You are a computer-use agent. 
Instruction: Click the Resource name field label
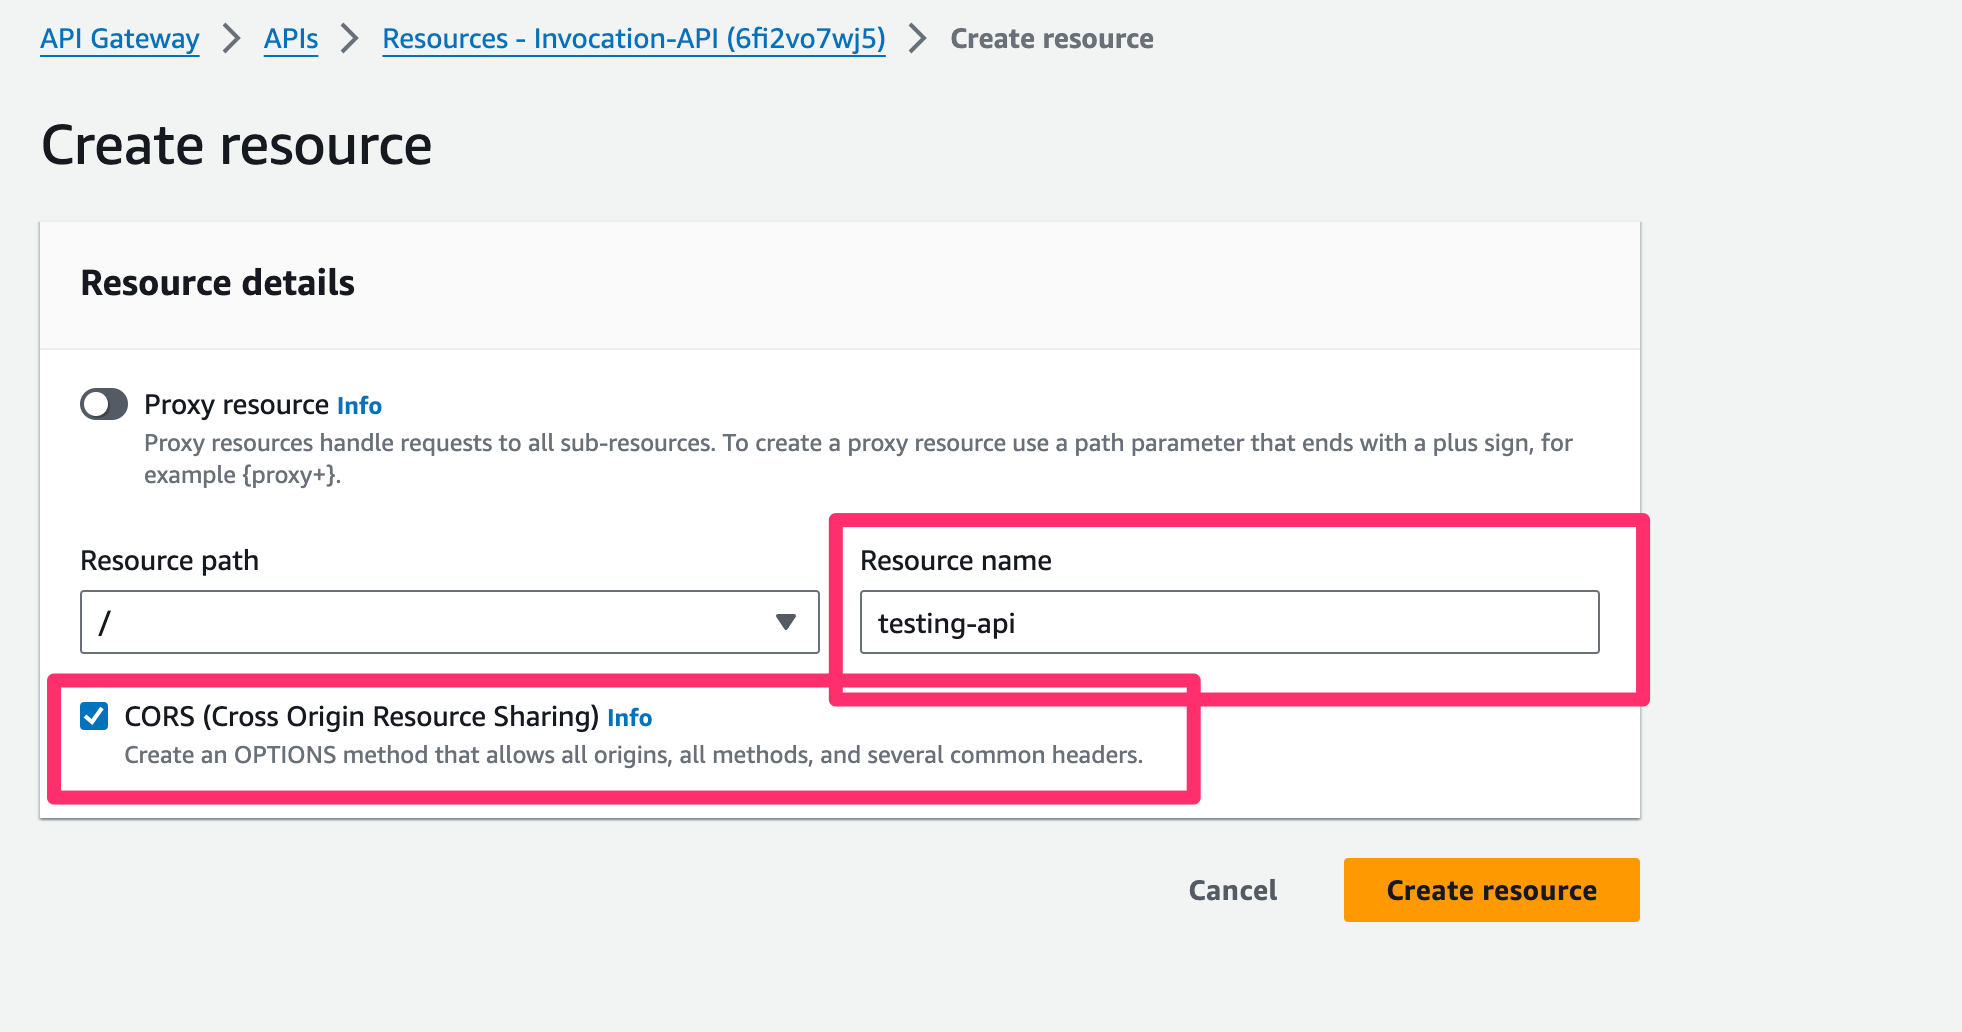point(955,561)
